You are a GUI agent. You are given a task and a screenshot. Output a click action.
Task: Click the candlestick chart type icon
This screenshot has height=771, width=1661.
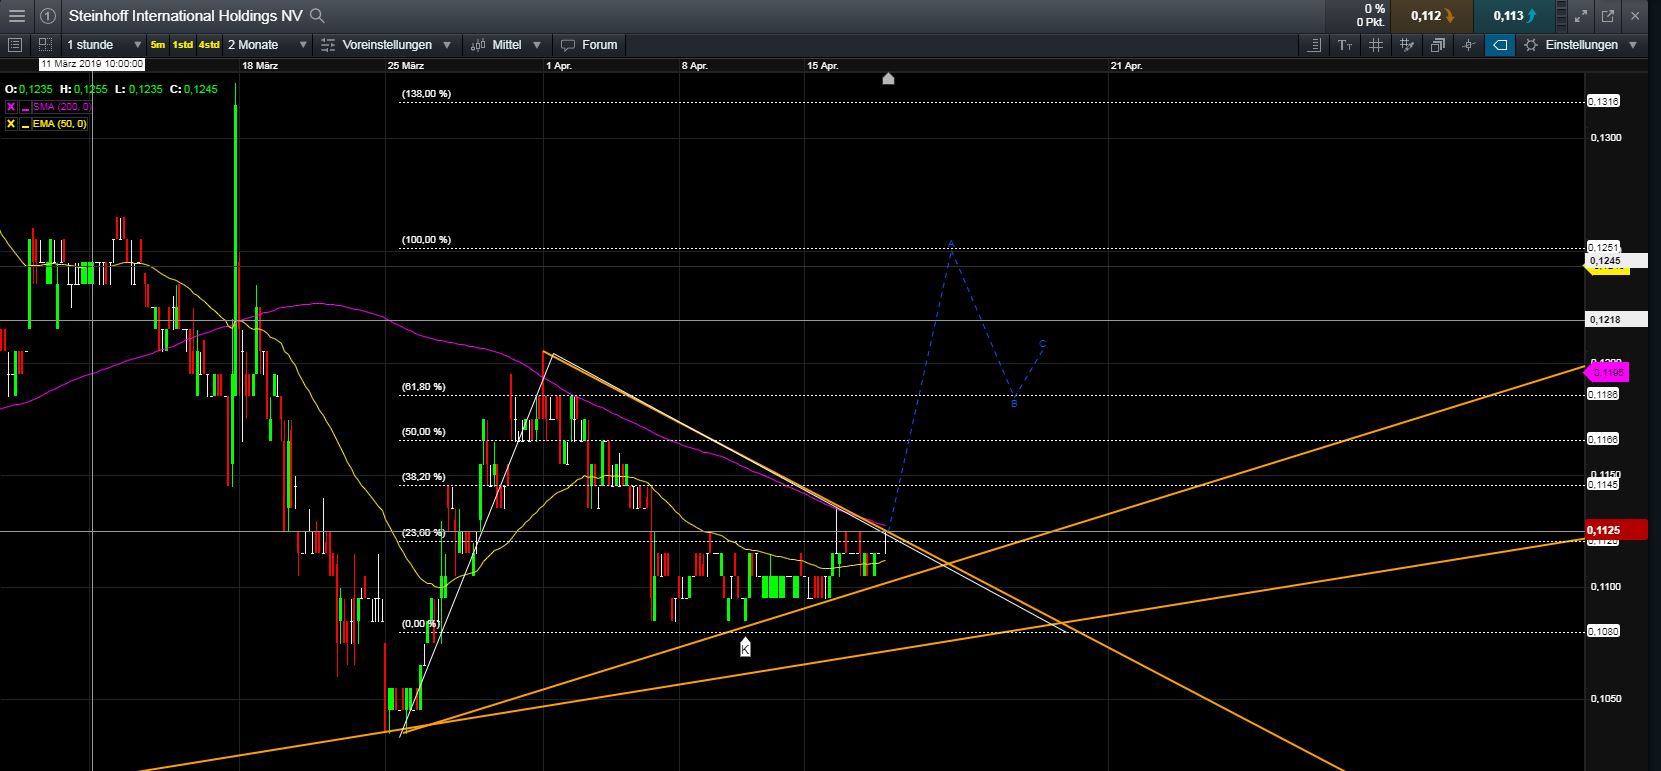(478, 45)
